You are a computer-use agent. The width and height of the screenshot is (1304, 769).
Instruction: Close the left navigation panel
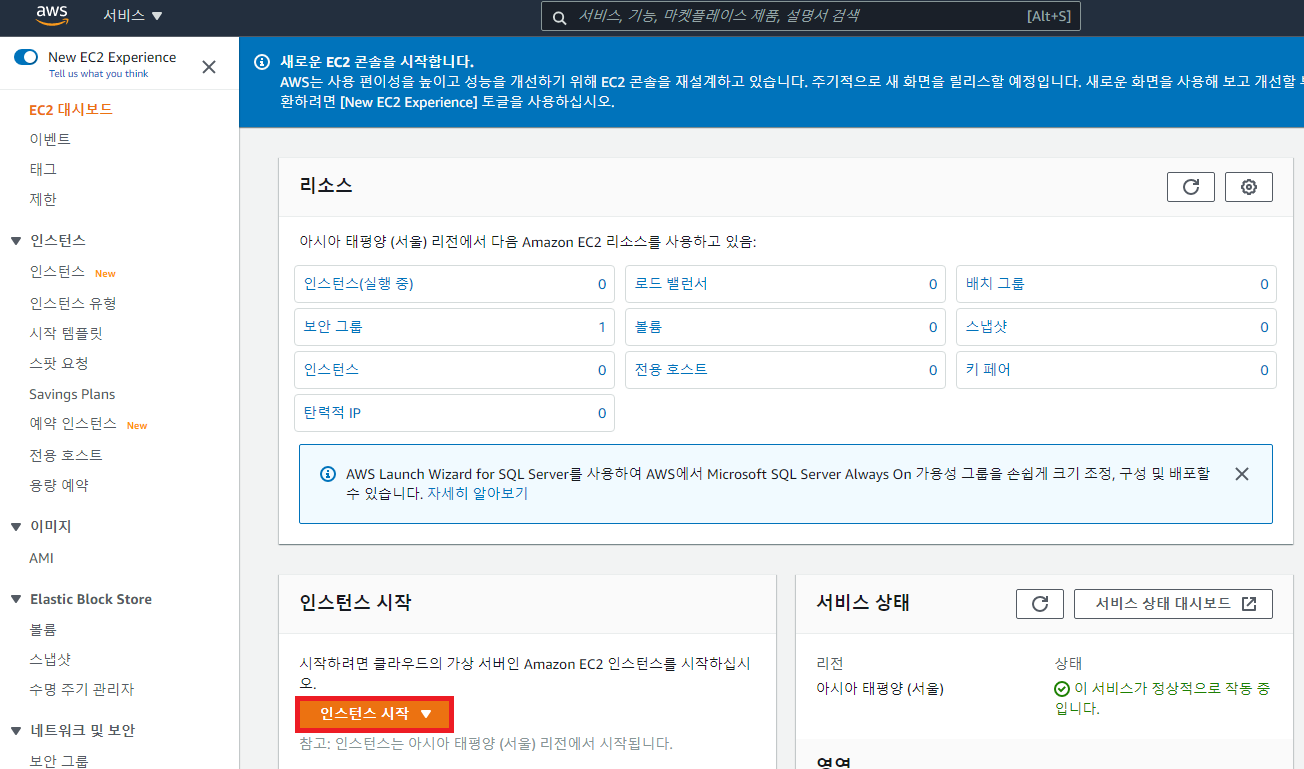pyautogui.click(x=209, y=67)
